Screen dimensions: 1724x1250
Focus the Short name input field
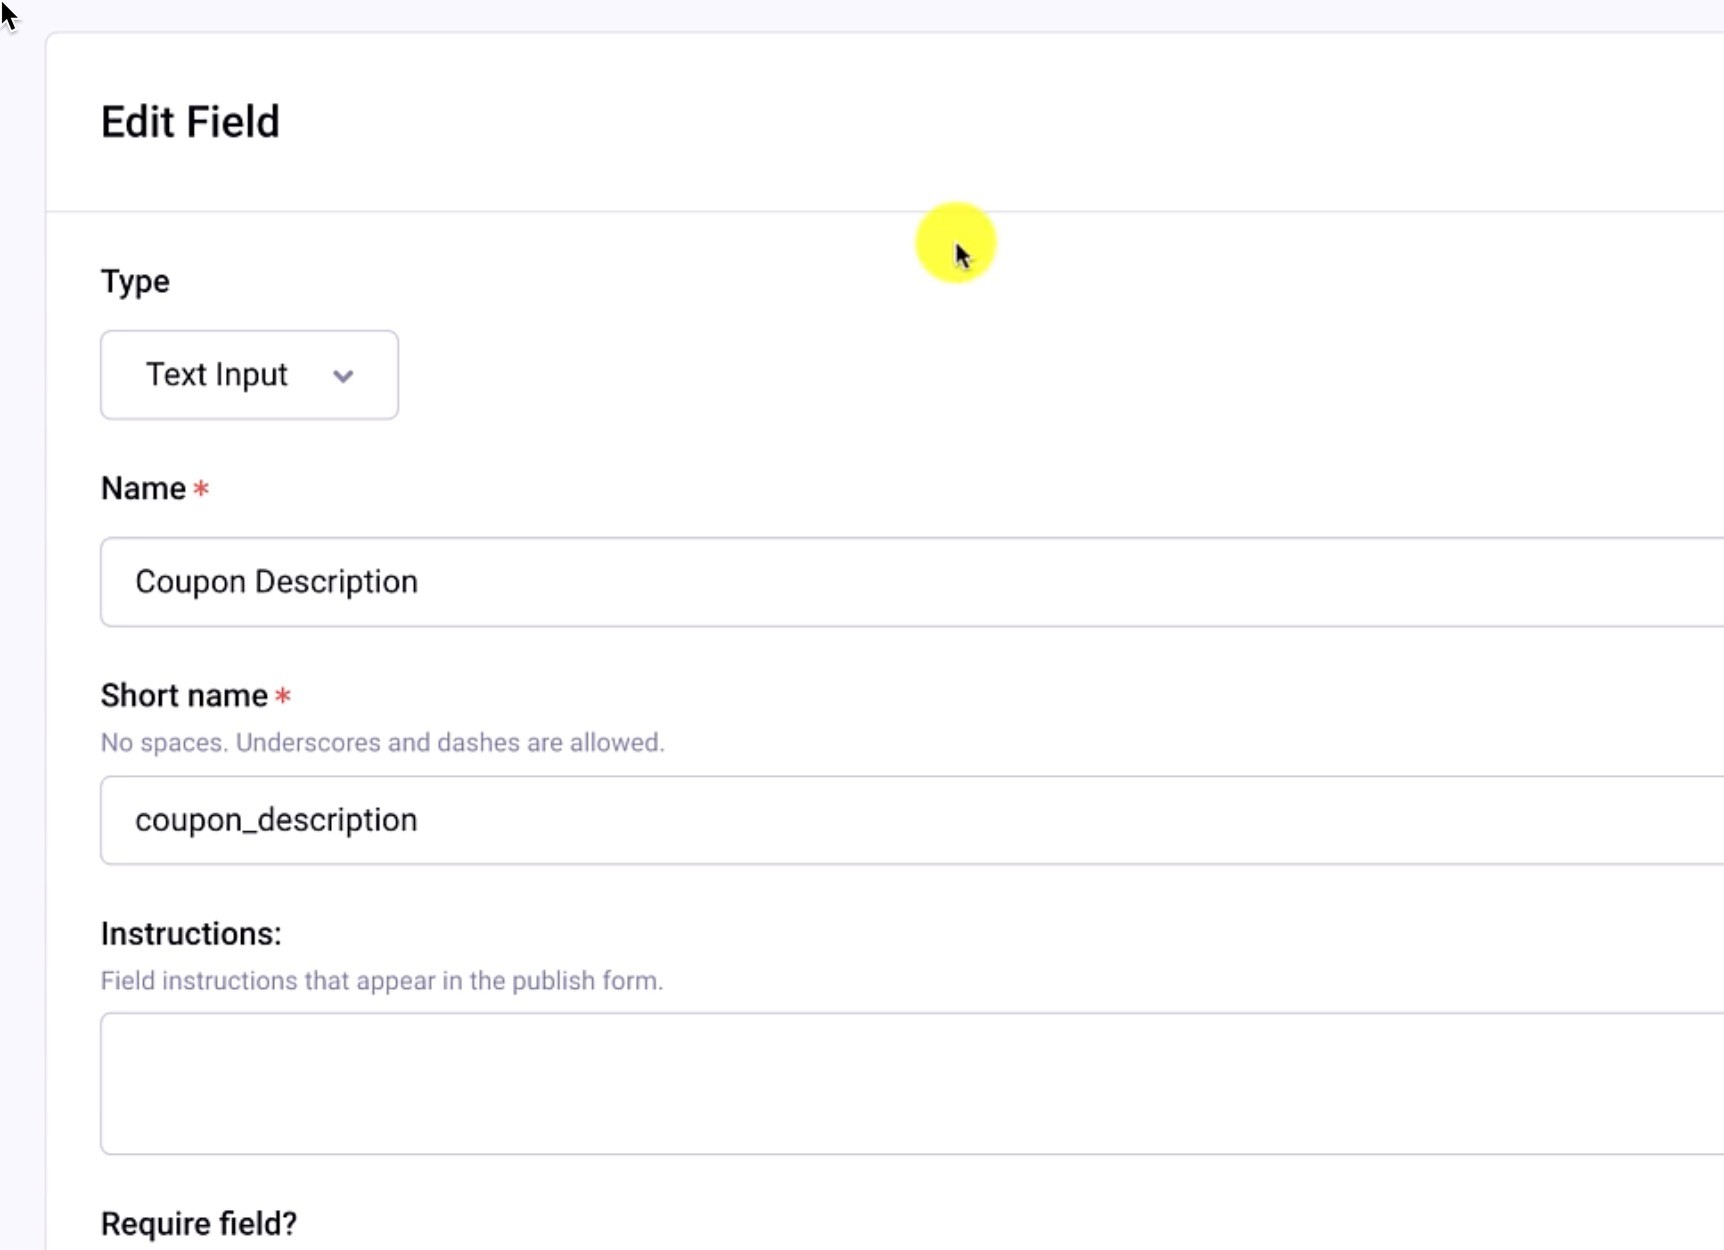(x=700, y=820)
